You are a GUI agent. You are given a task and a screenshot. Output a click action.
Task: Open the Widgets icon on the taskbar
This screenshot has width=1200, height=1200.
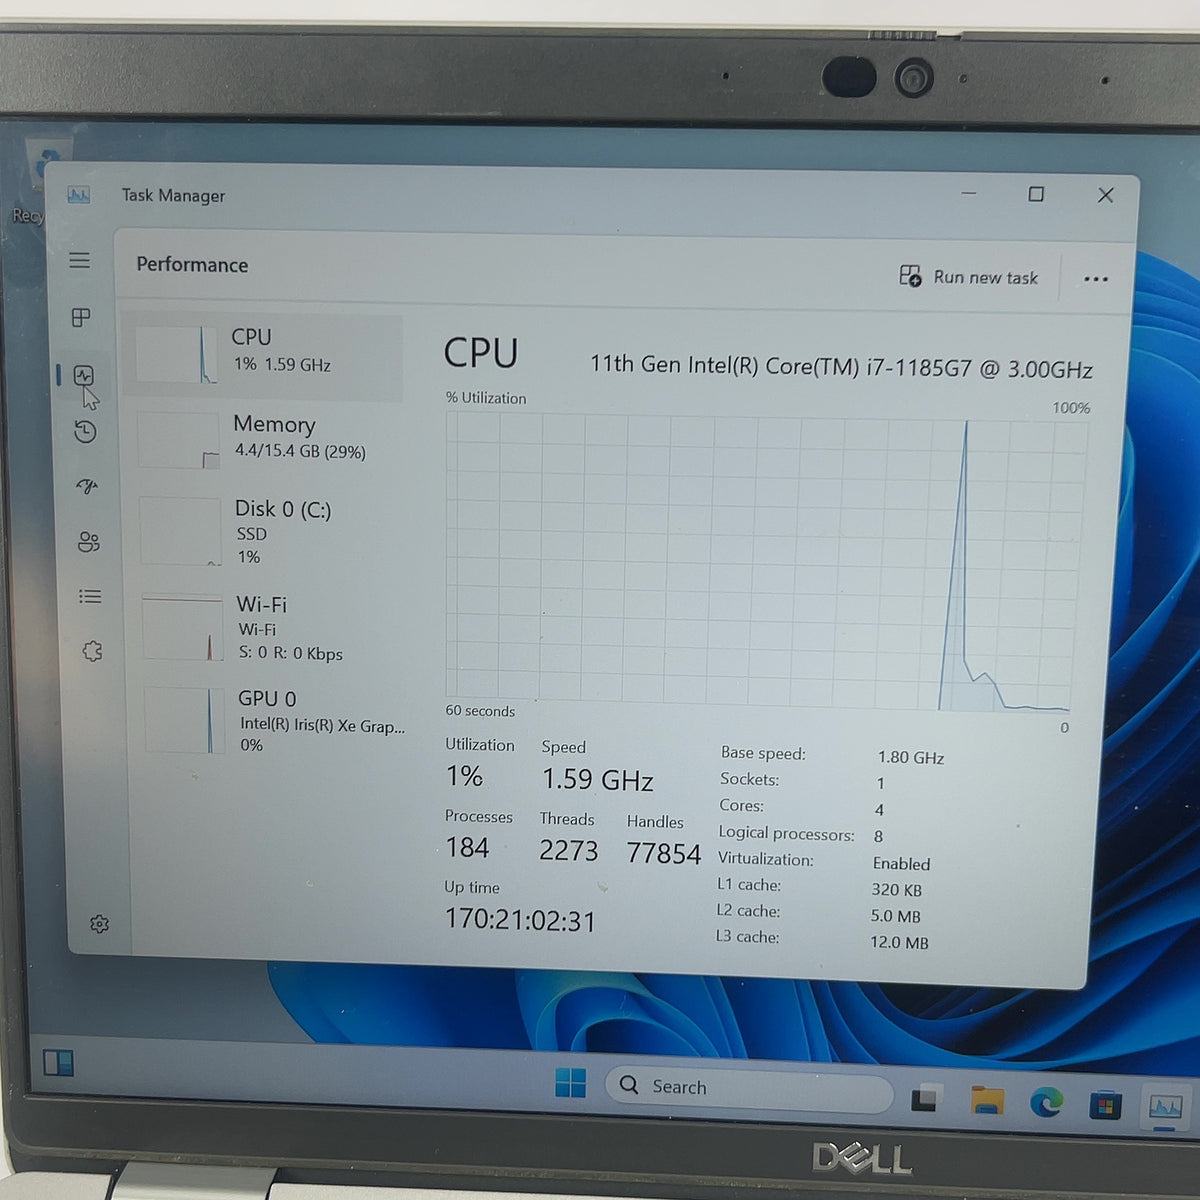[x=58, y=1062]
